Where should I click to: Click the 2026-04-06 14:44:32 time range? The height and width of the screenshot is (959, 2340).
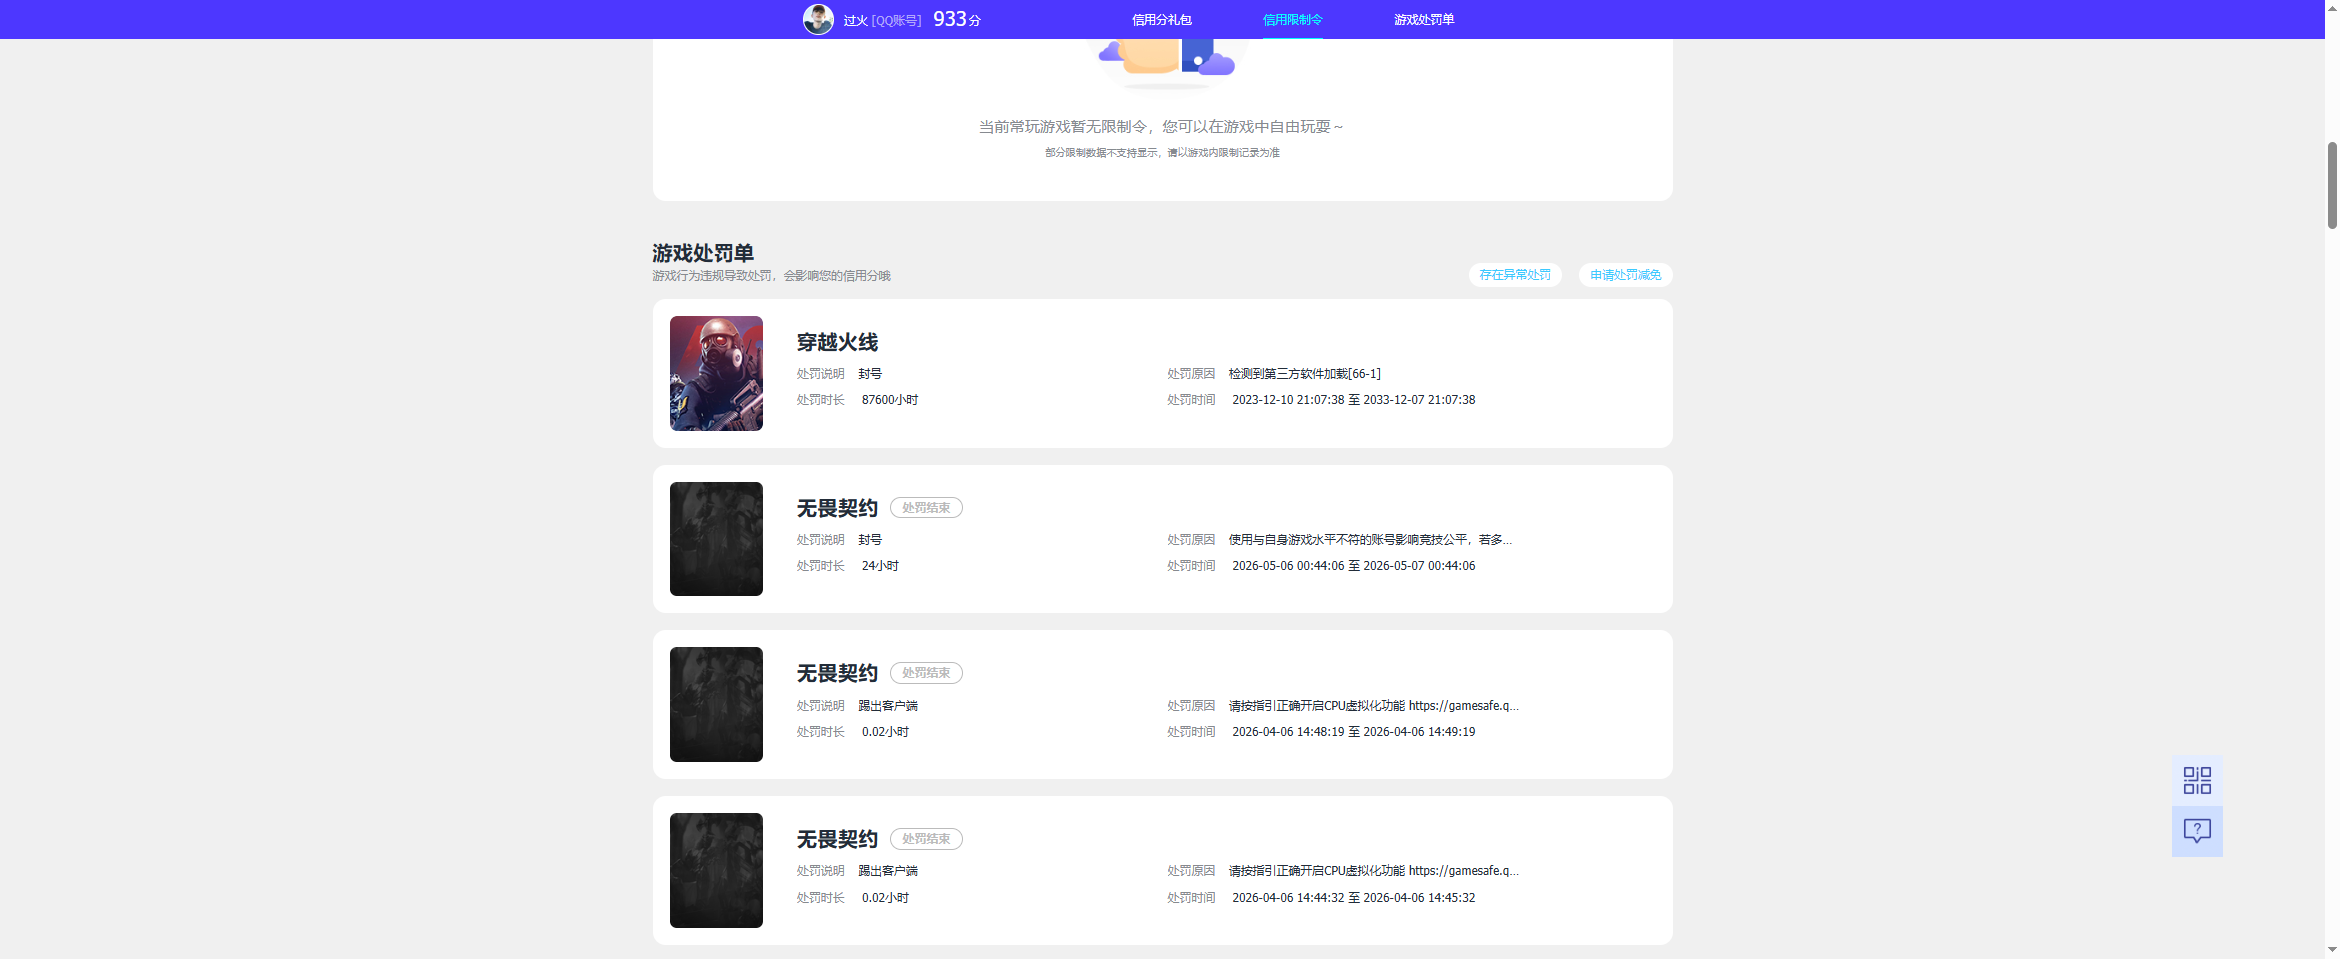click(1354, 898)
